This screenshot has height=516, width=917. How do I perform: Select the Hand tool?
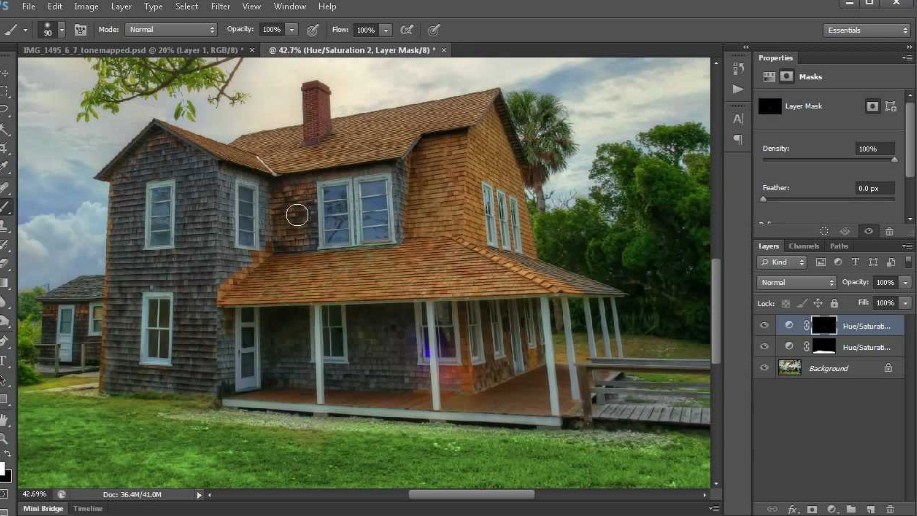(x=4, y=419)
